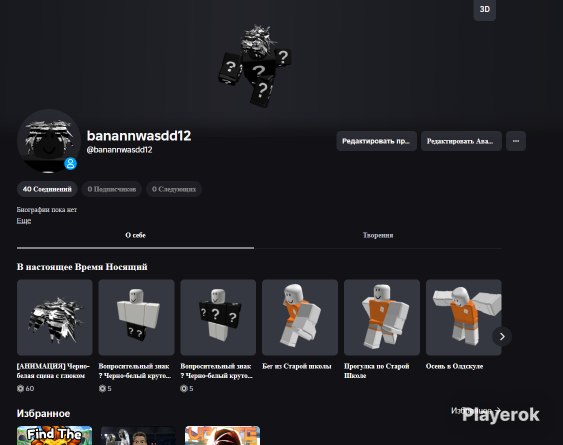
Task: Click the Избранное section heading
Action: coord(43,414)
